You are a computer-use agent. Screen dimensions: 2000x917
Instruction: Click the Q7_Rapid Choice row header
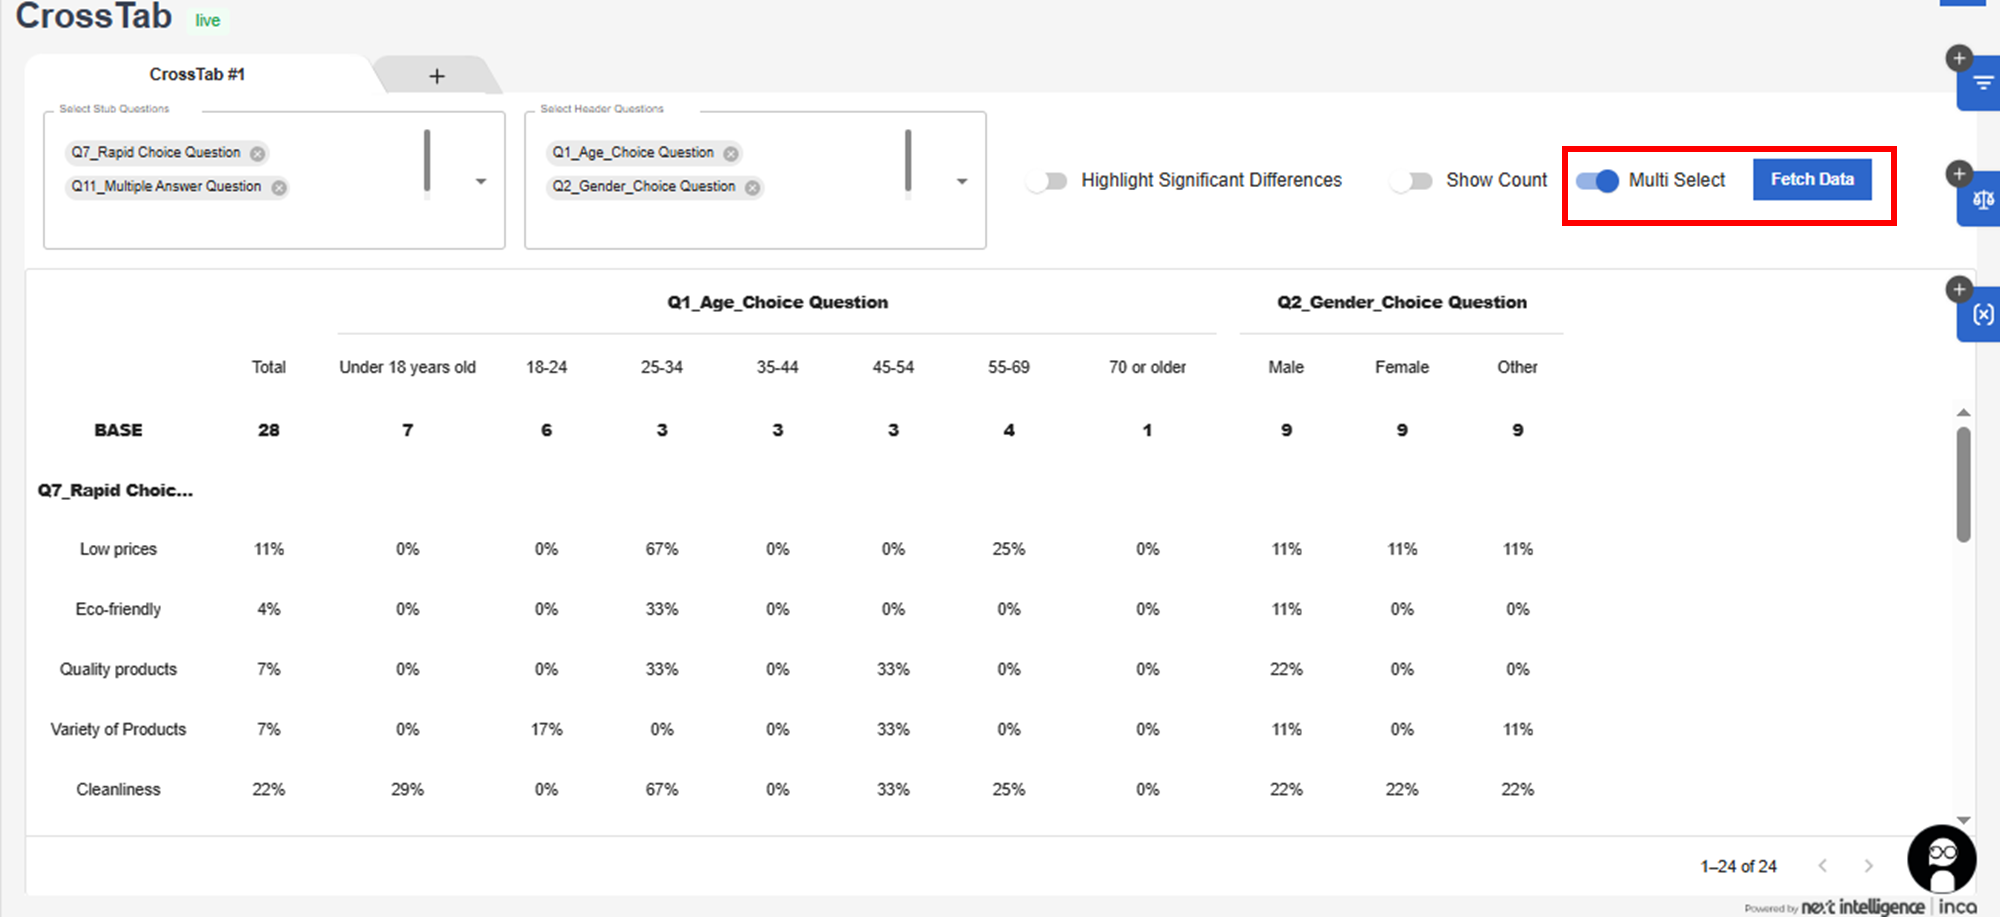coord(115,490)
